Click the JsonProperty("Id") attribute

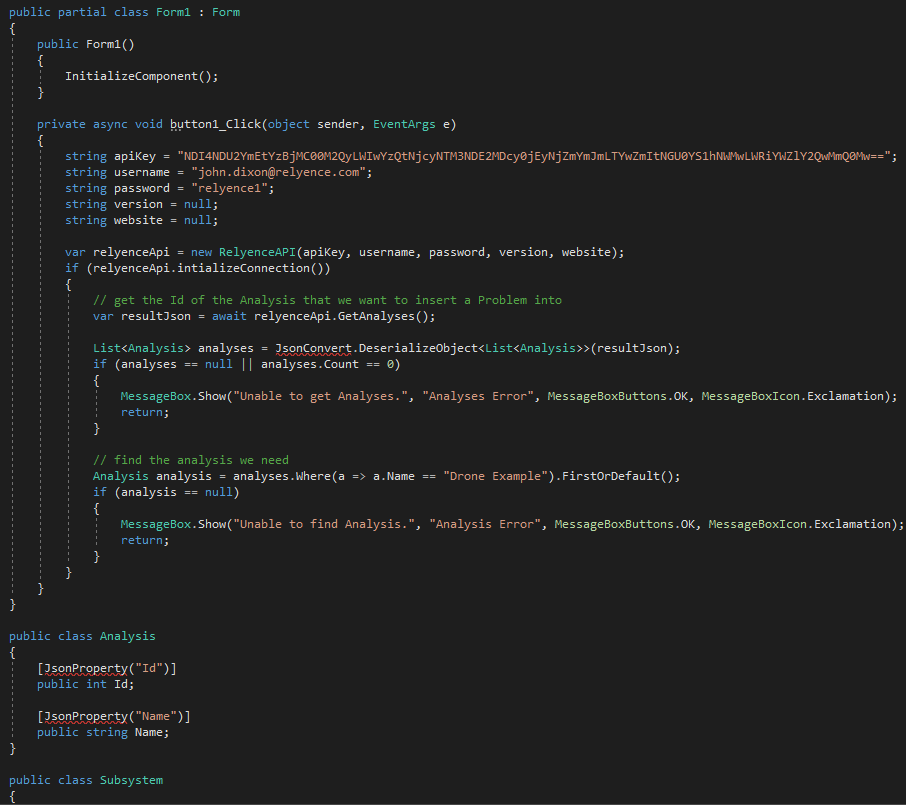coord(106,668)
